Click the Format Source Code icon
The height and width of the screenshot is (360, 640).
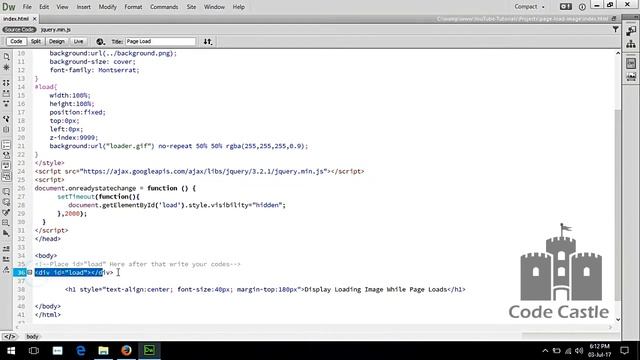[x=6, y=270]
